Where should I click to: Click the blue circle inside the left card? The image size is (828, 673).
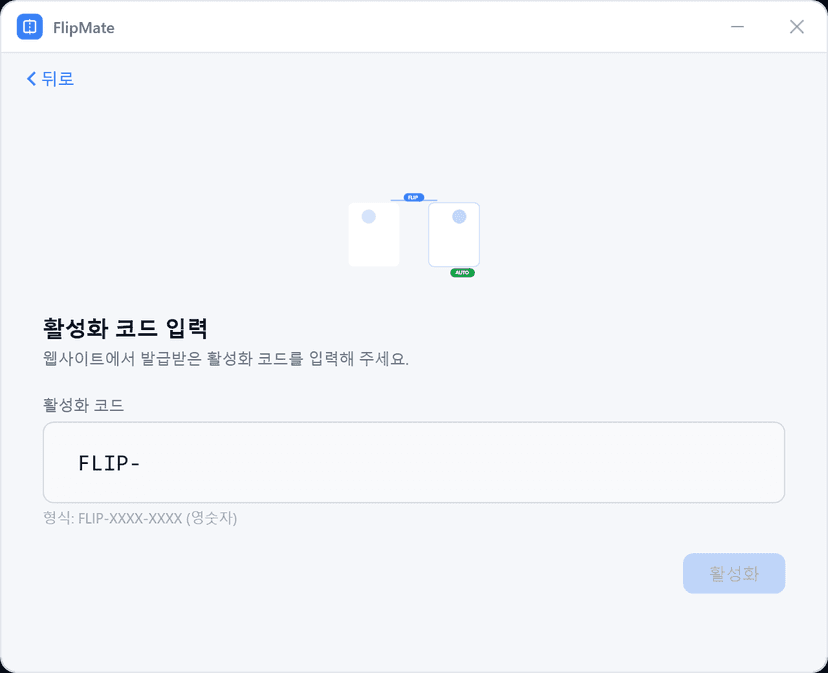[x=368, y=217]
